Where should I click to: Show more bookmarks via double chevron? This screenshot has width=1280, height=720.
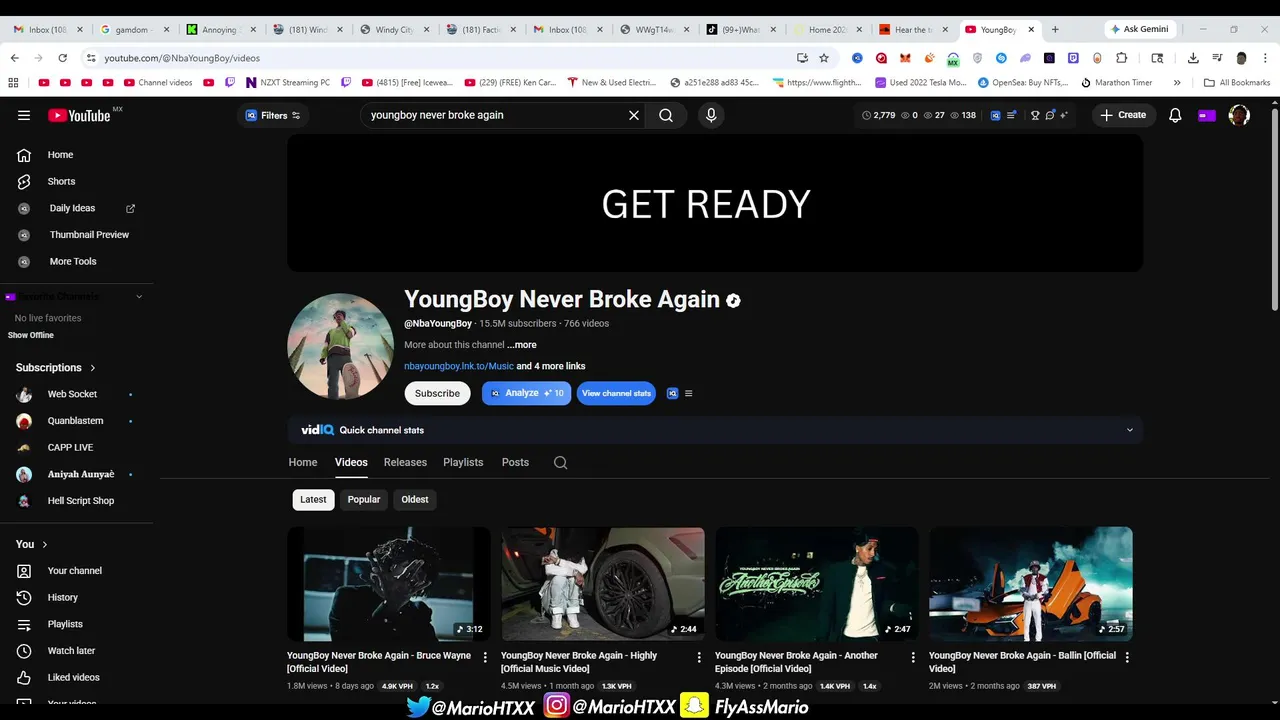(1177, 82)
